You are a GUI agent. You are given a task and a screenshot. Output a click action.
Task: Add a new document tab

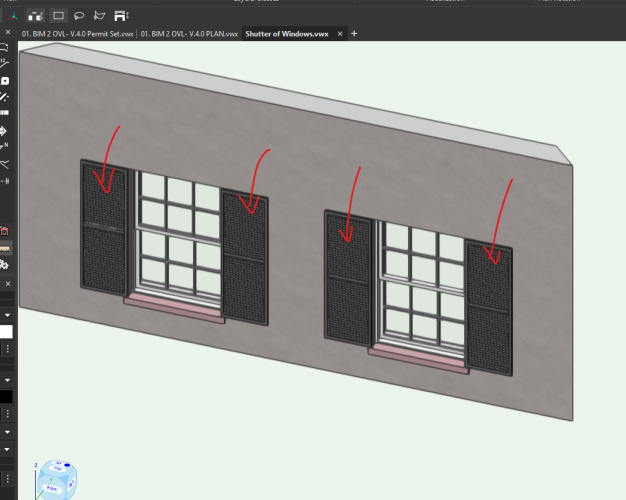tap(354, 34)
